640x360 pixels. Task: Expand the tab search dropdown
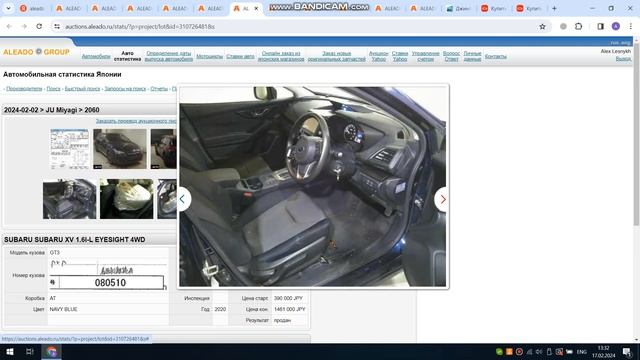pos(8,8)
